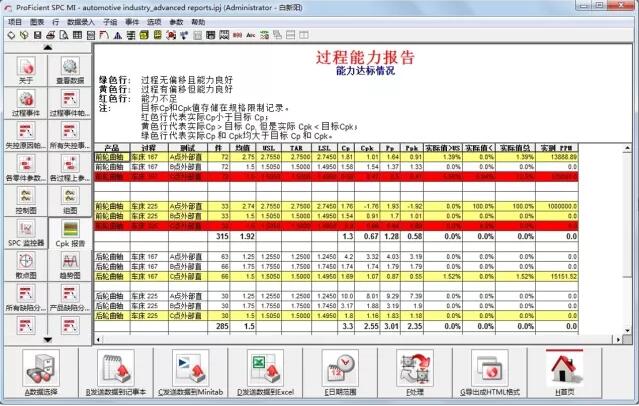
Task: Click the 产品 column header
Action: click(x=112, y=148)
